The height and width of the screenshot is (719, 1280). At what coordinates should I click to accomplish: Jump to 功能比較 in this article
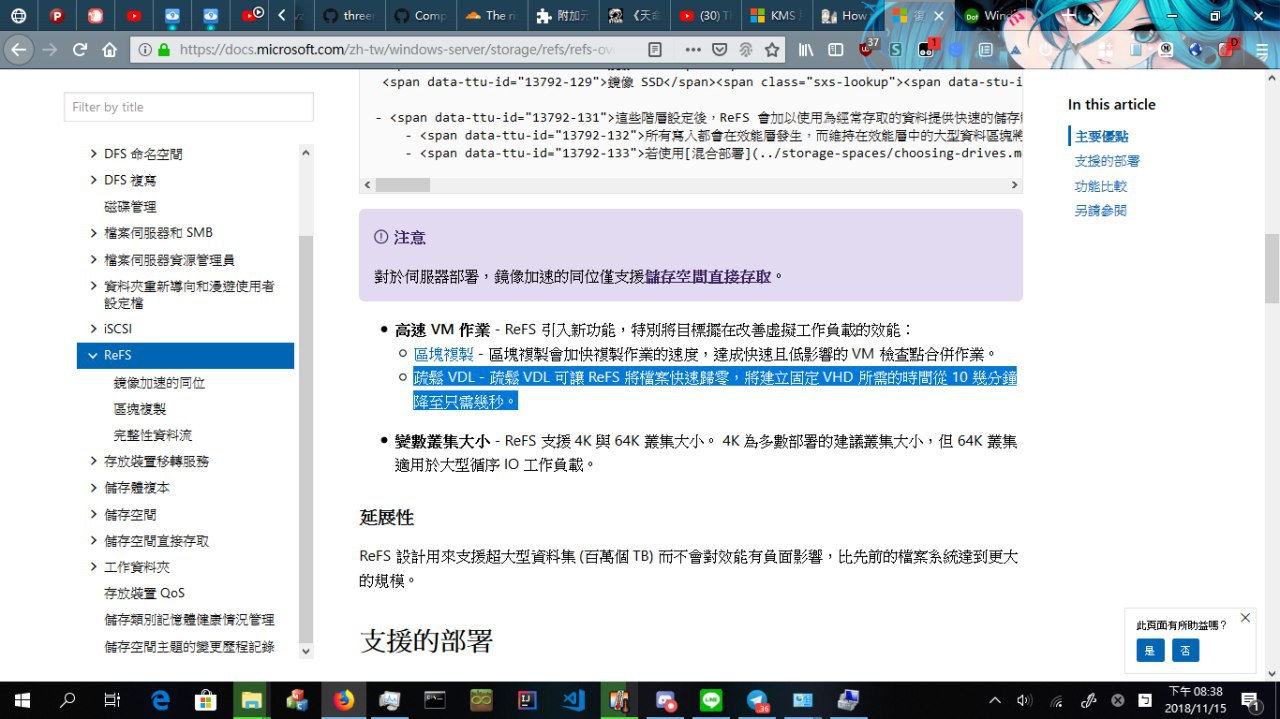pyautogui.click(x=1101, y=186)
